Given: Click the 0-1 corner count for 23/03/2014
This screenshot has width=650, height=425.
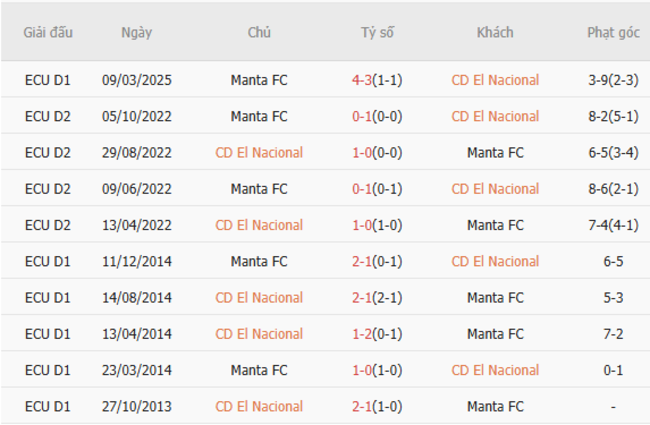Looking at the screenshot, I should (x=613, y=370).
